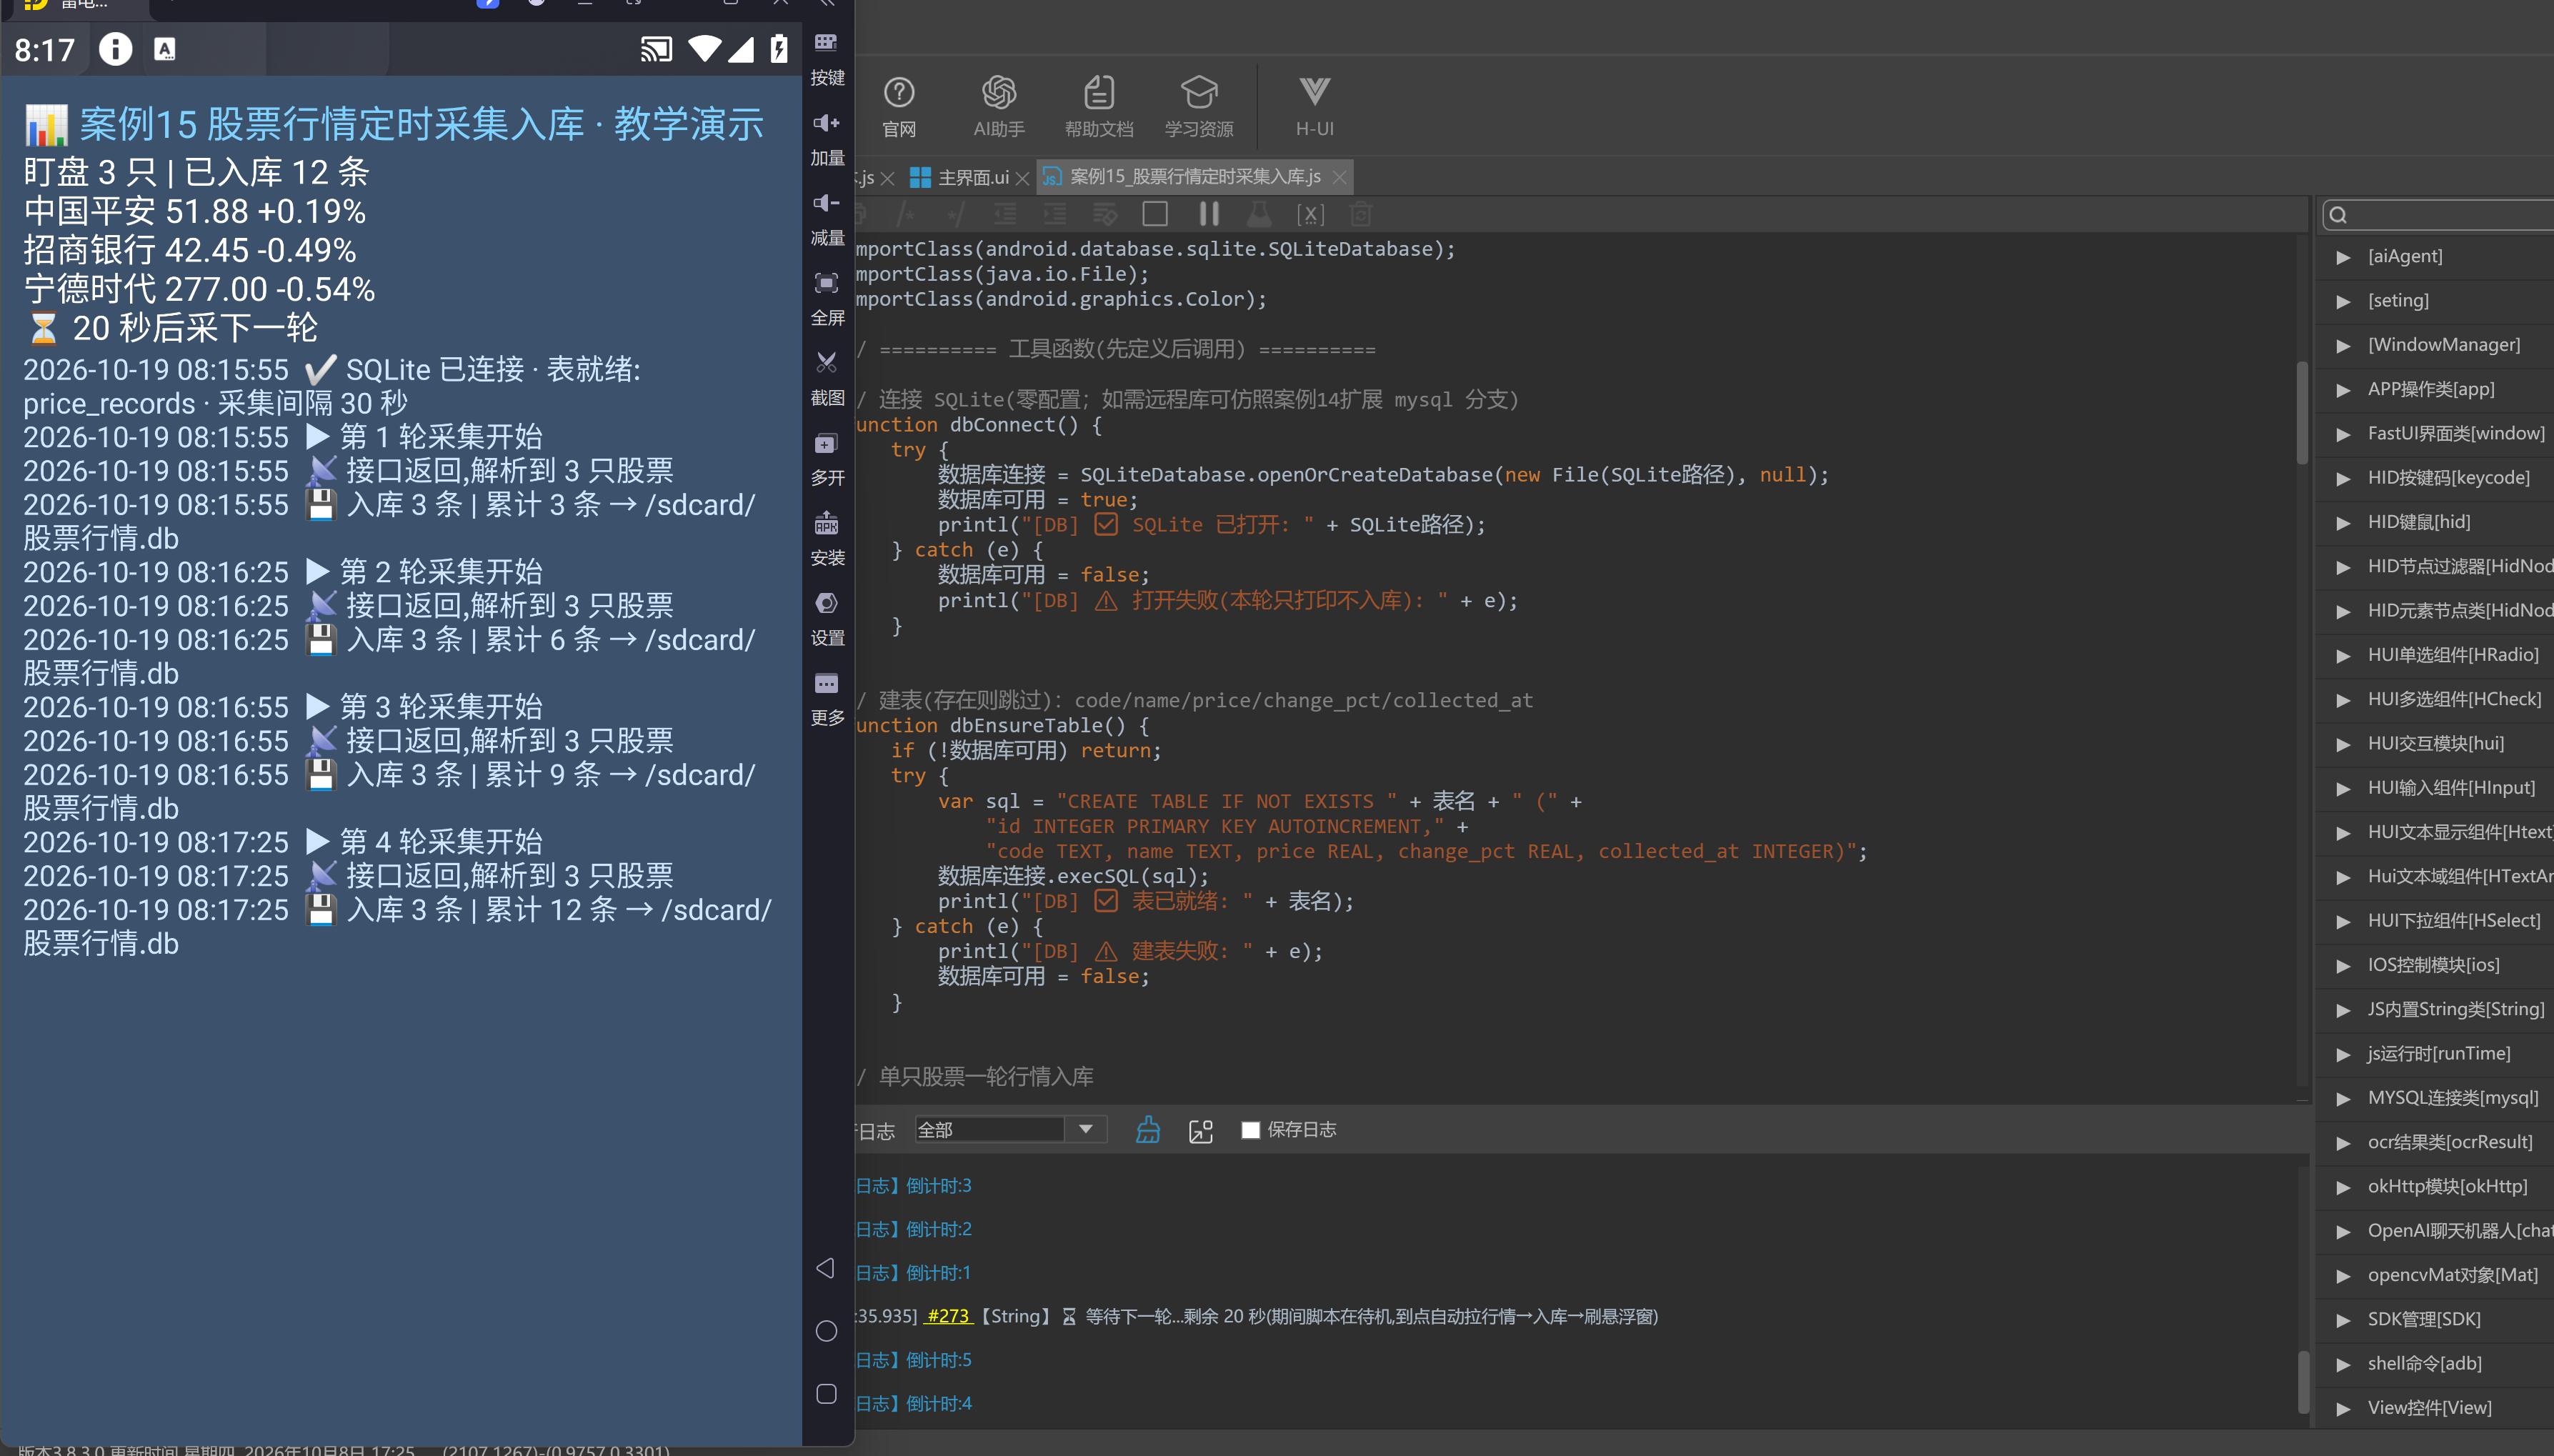Open the AI助手 assistant
The height and width of the screenshot is (1456, 2554).
[998, 106]
